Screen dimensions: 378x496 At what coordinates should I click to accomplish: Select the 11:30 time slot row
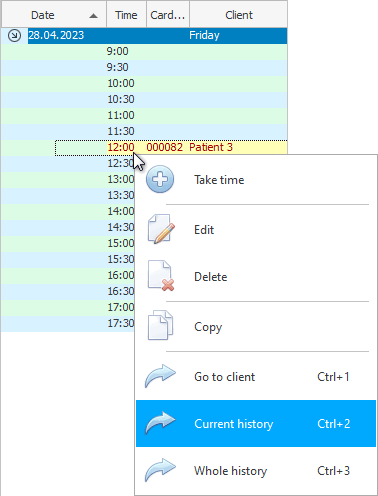coord(144,131)
